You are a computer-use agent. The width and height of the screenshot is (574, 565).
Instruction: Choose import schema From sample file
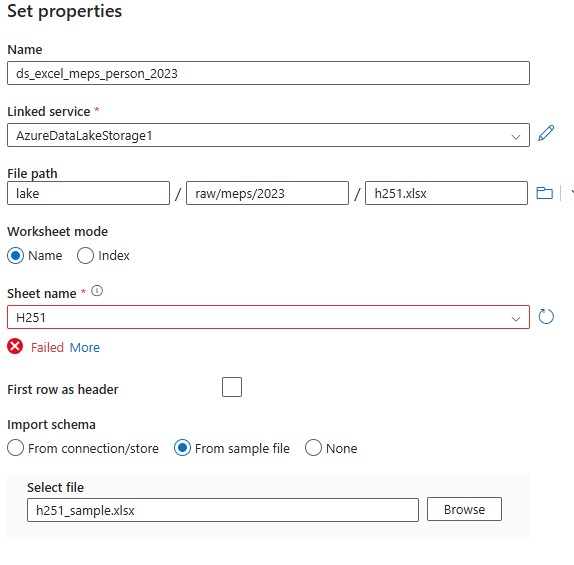point(182,448)
